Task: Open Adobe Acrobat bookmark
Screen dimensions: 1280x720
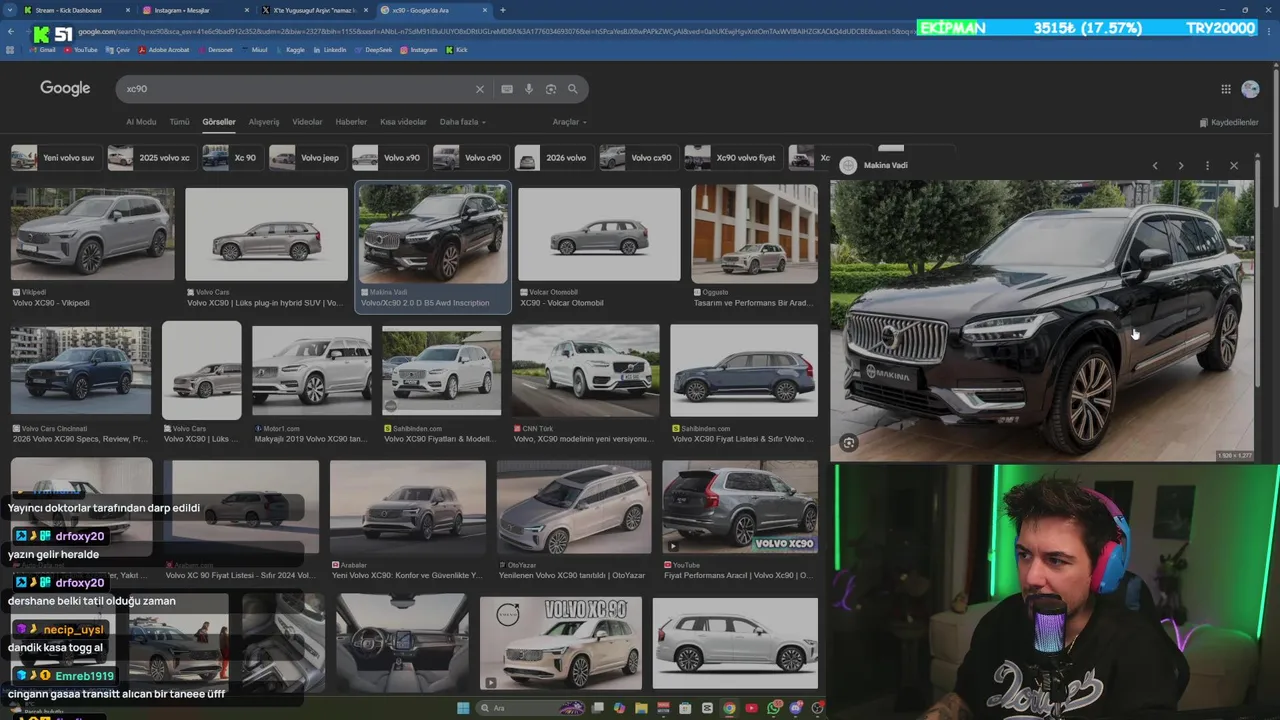Action: [164, 50]
